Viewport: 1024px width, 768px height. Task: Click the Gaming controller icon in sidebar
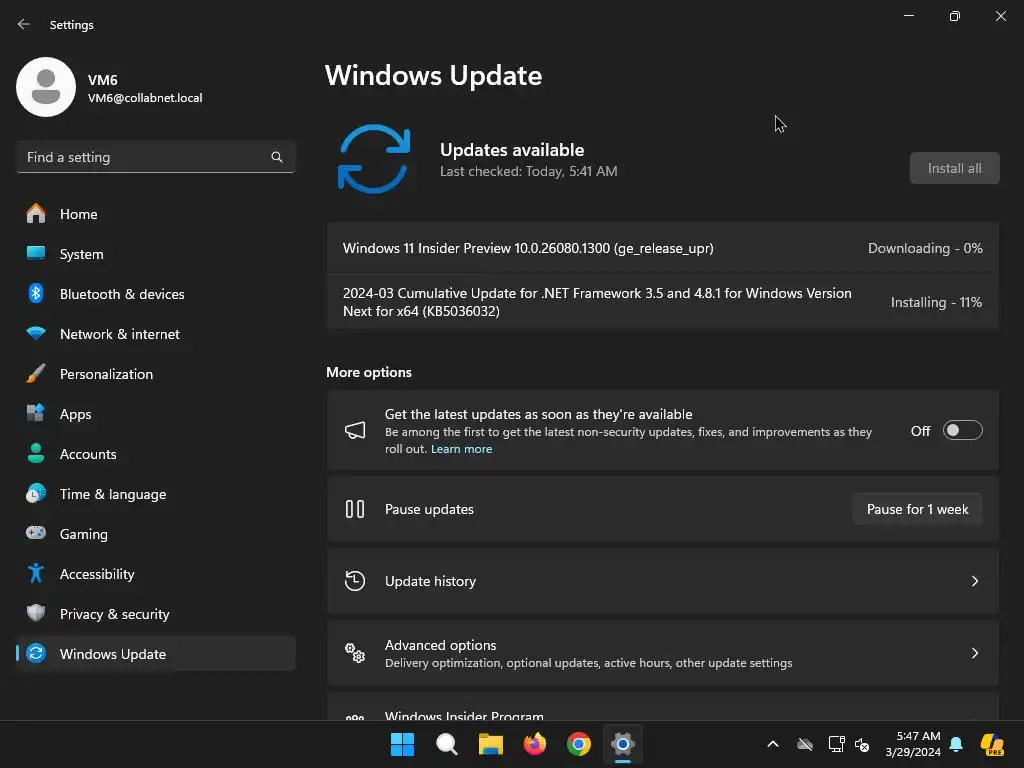pos(36,534)
